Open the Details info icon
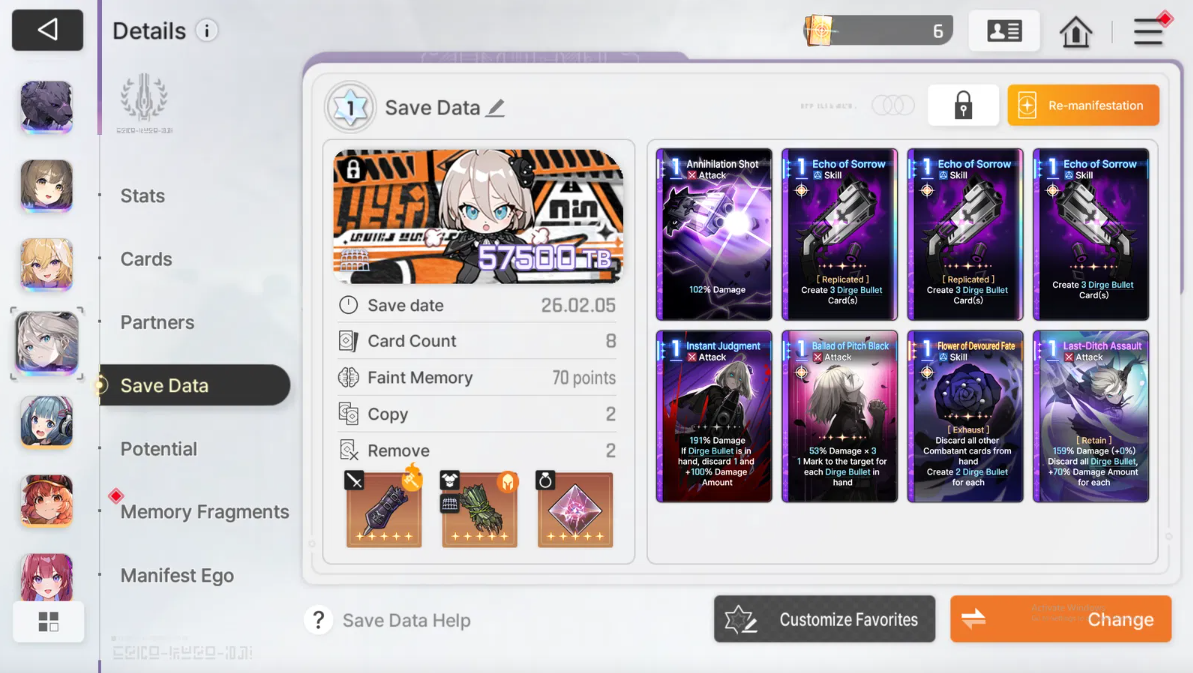 pyautogui.click(x=206, y=30)
